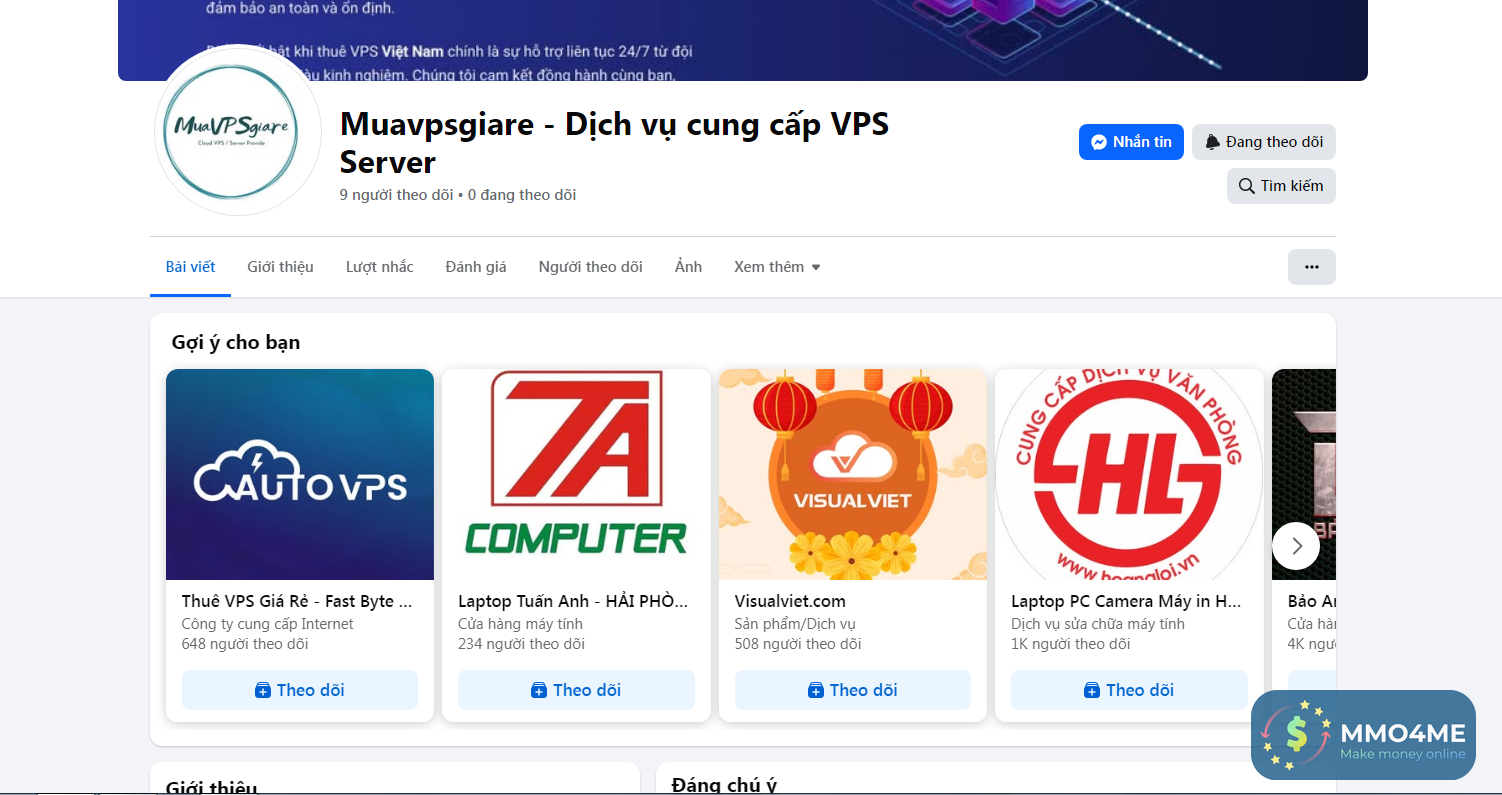
Task: Open the Ảnh tab
Action: (x=688, y=267)
